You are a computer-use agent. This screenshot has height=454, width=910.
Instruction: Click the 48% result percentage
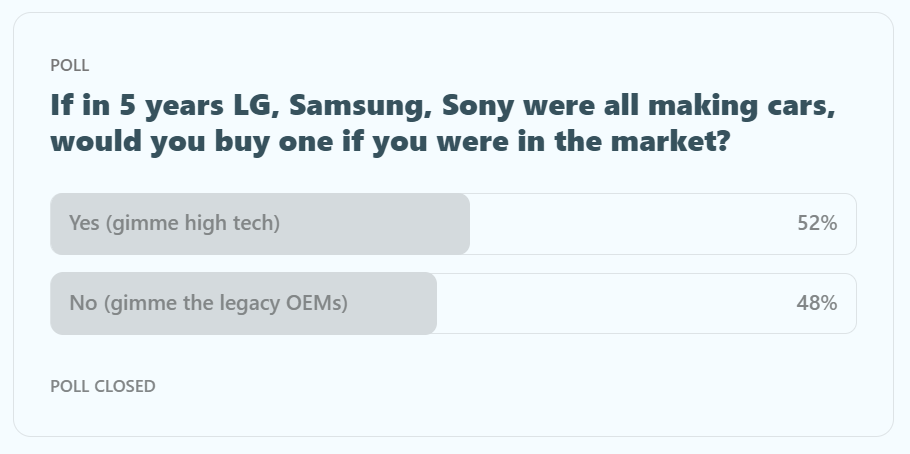(816, 303)
